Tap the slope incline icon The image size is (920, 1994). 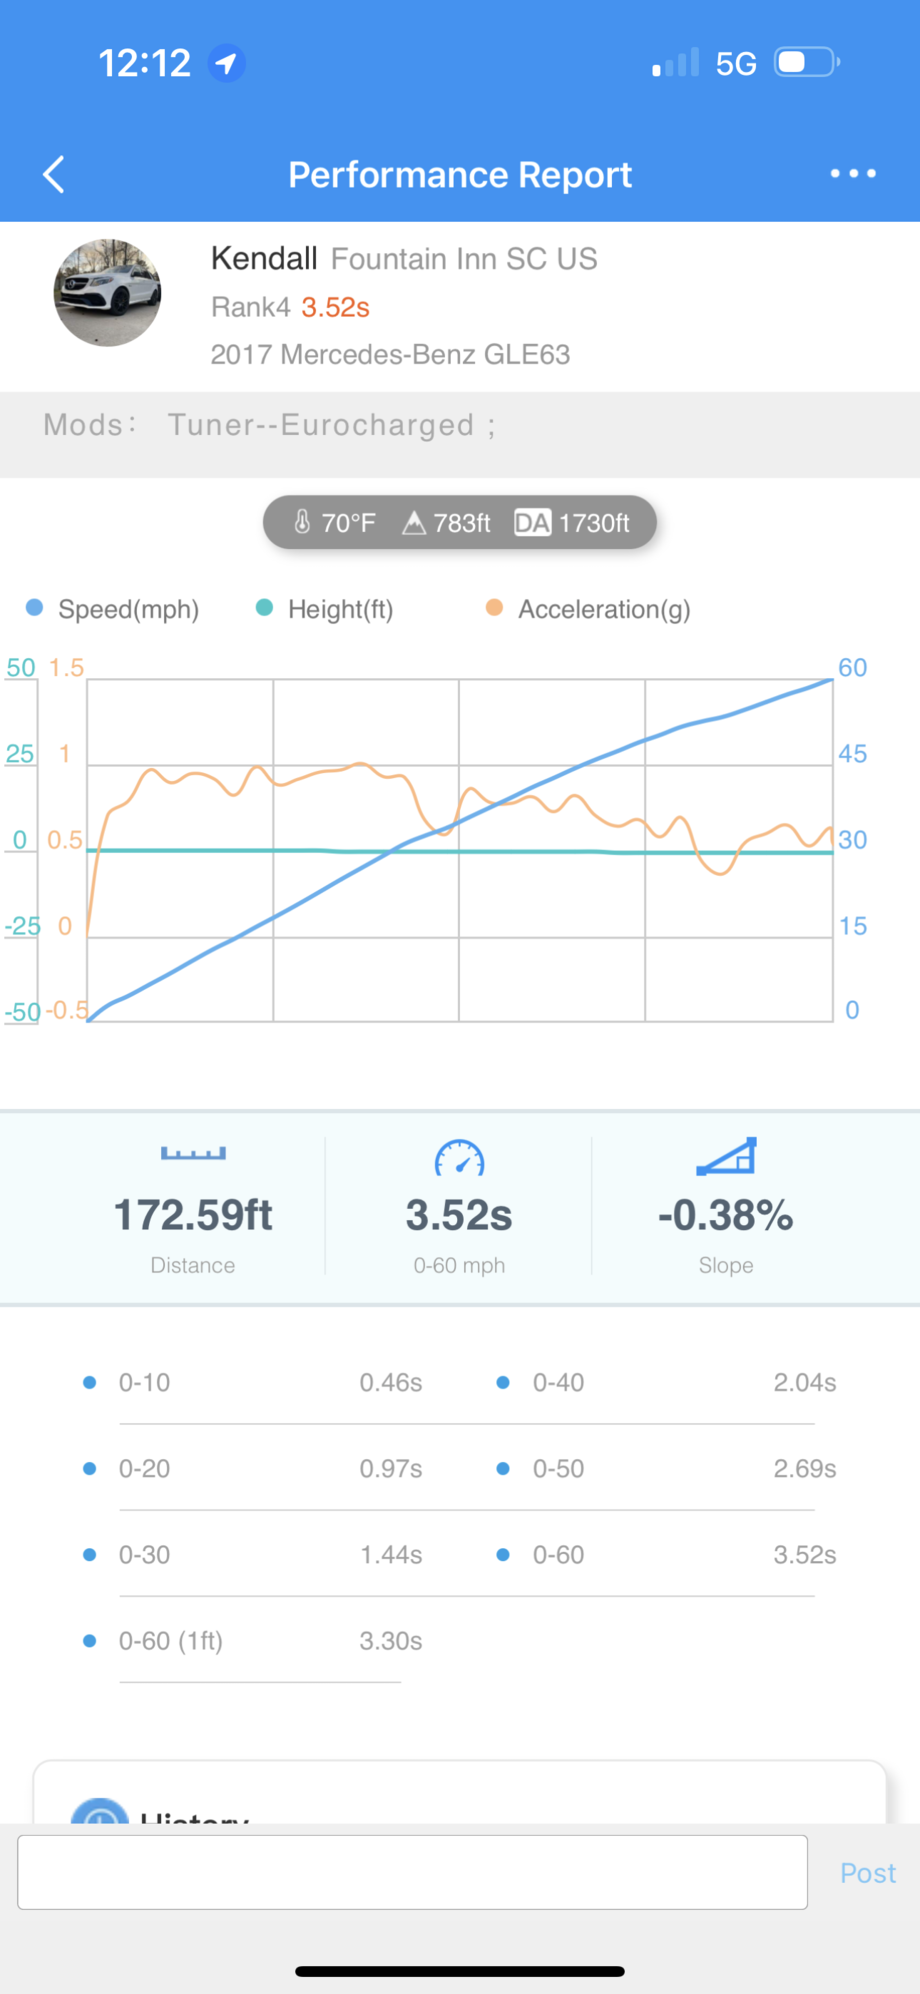tap(726, 1156)
